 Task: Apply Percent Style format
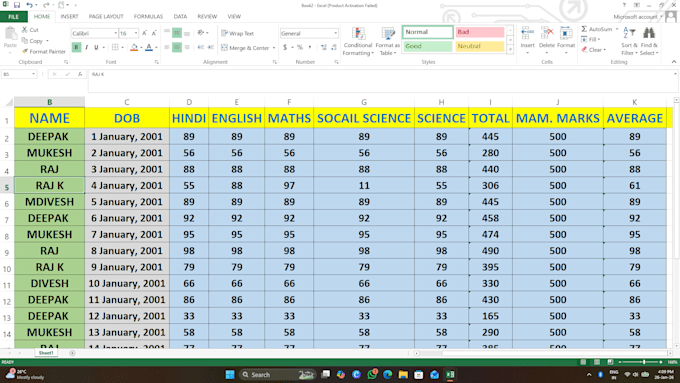coord(300,47)
